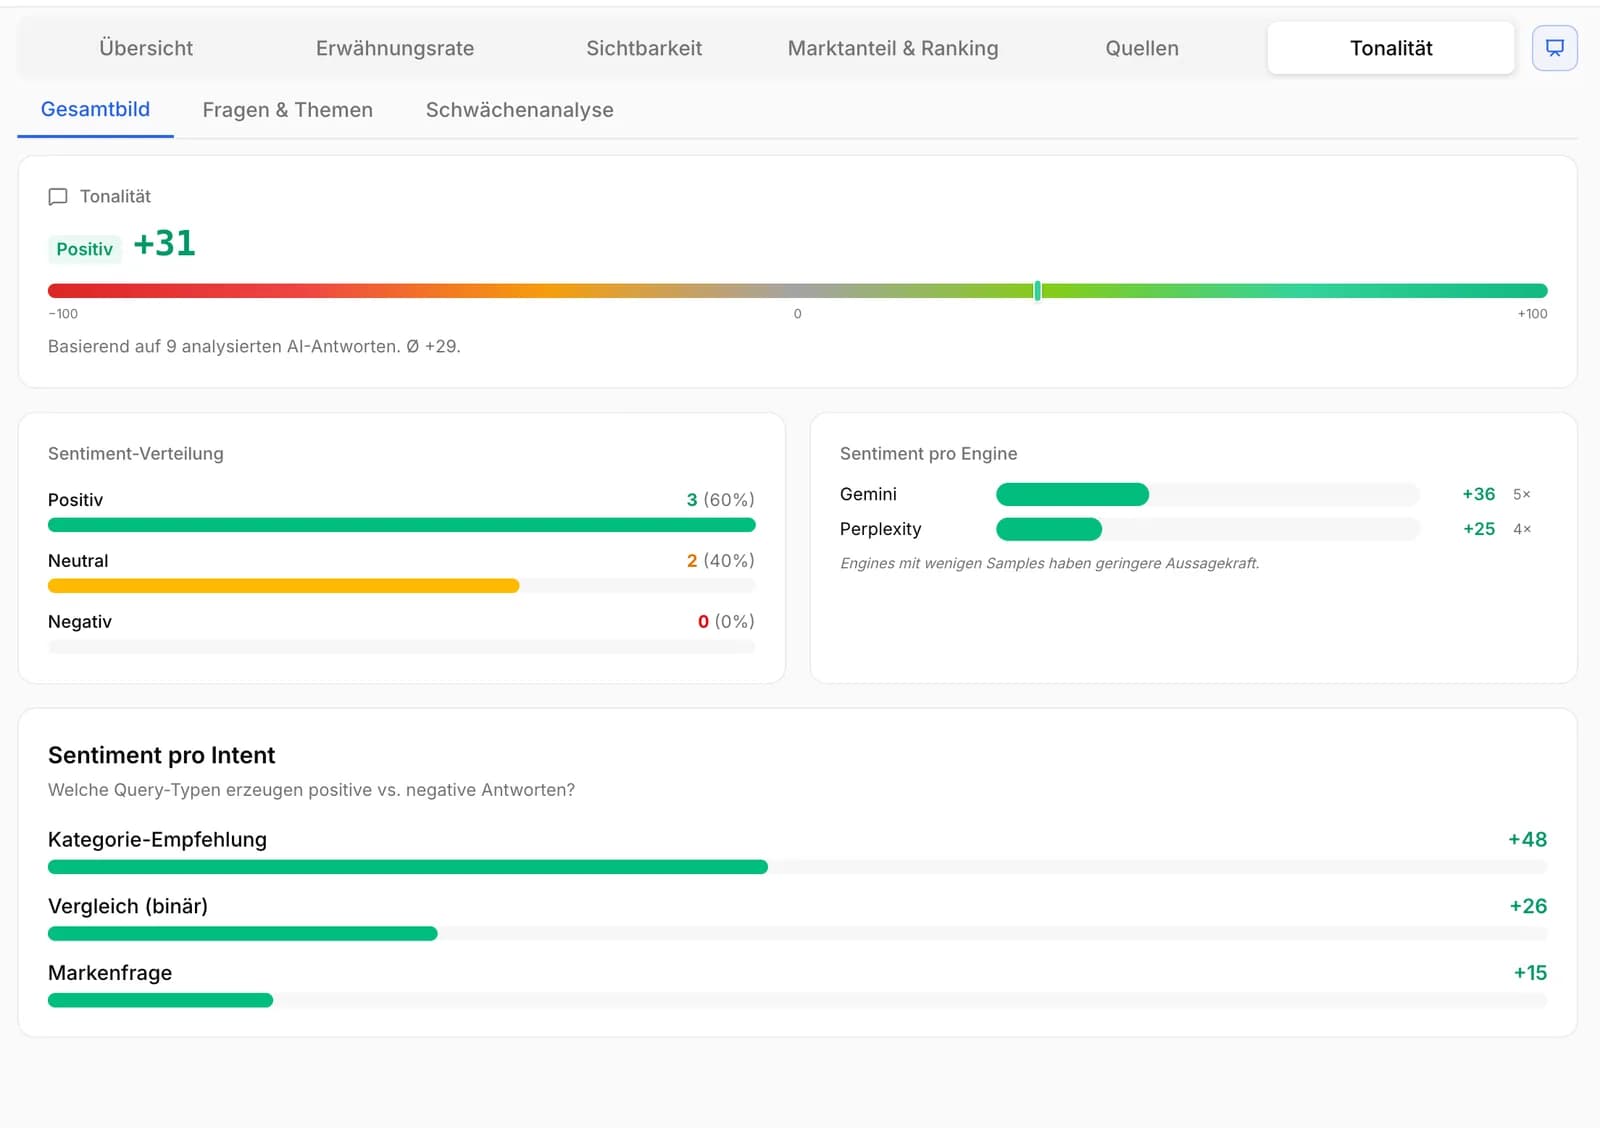Select the Tonalität tab

point(1391,48)
